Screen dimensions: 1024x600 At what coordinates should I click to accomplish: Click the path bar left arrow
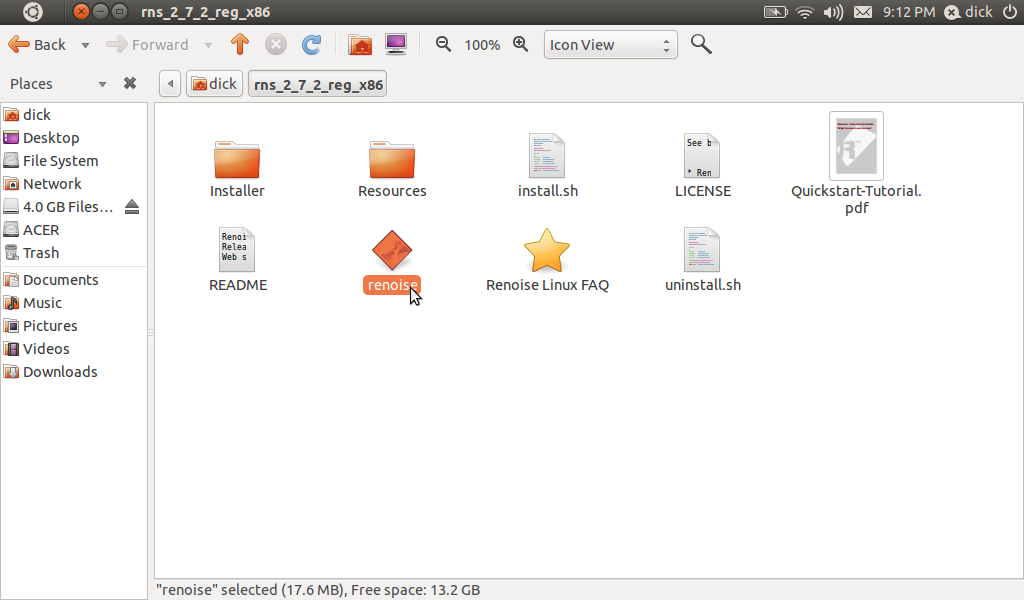tap(170, 84)
